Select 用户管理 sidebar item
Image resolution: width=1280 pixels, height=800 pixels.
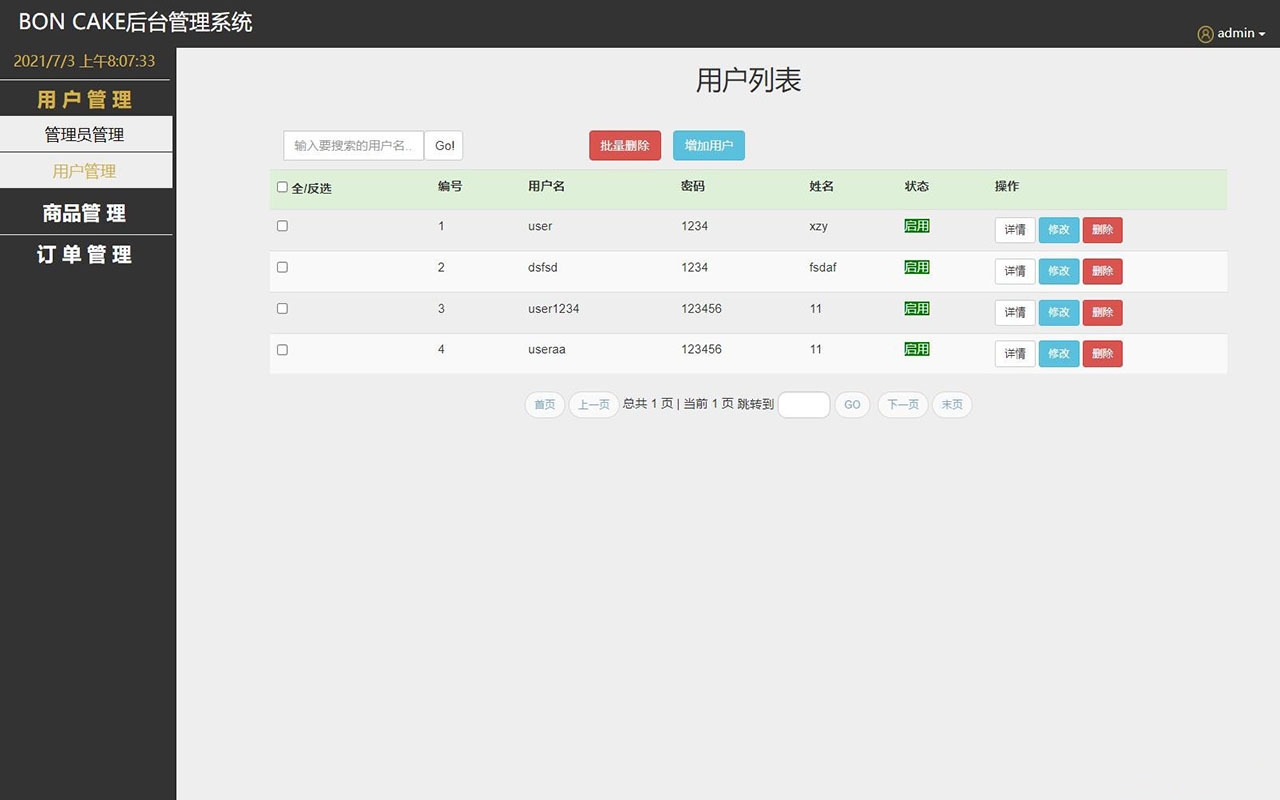click(x=85, y=171)
